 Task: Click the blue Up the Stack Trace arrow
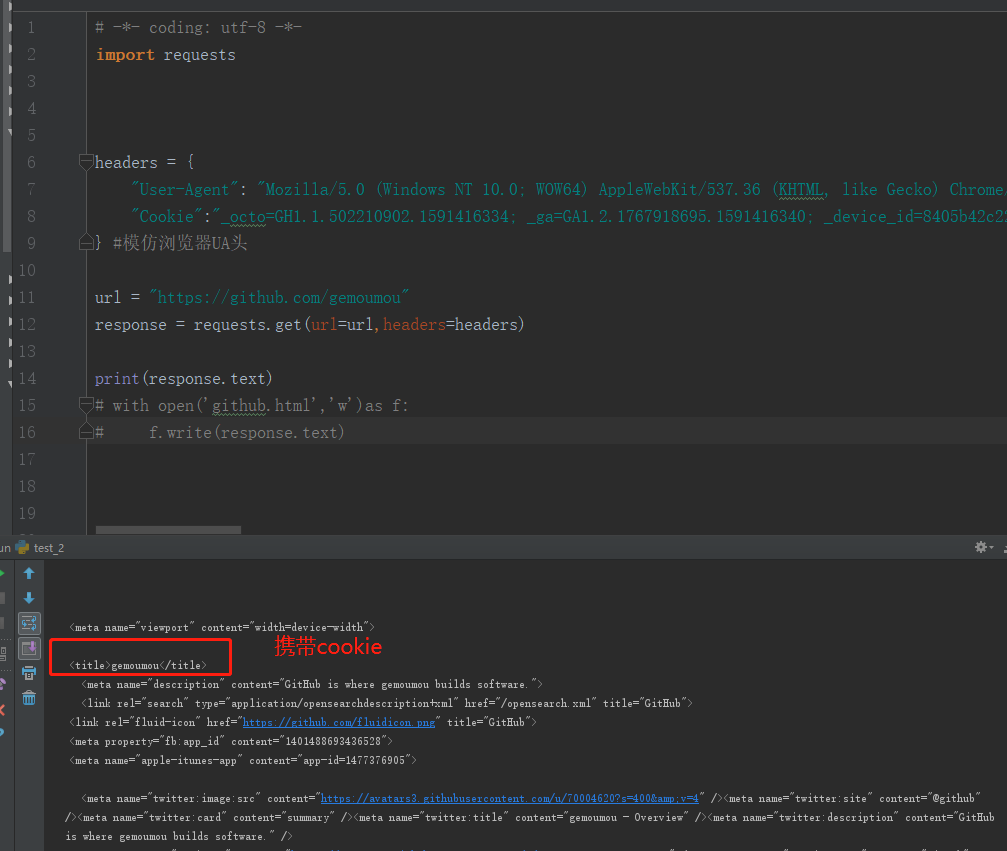29,574
